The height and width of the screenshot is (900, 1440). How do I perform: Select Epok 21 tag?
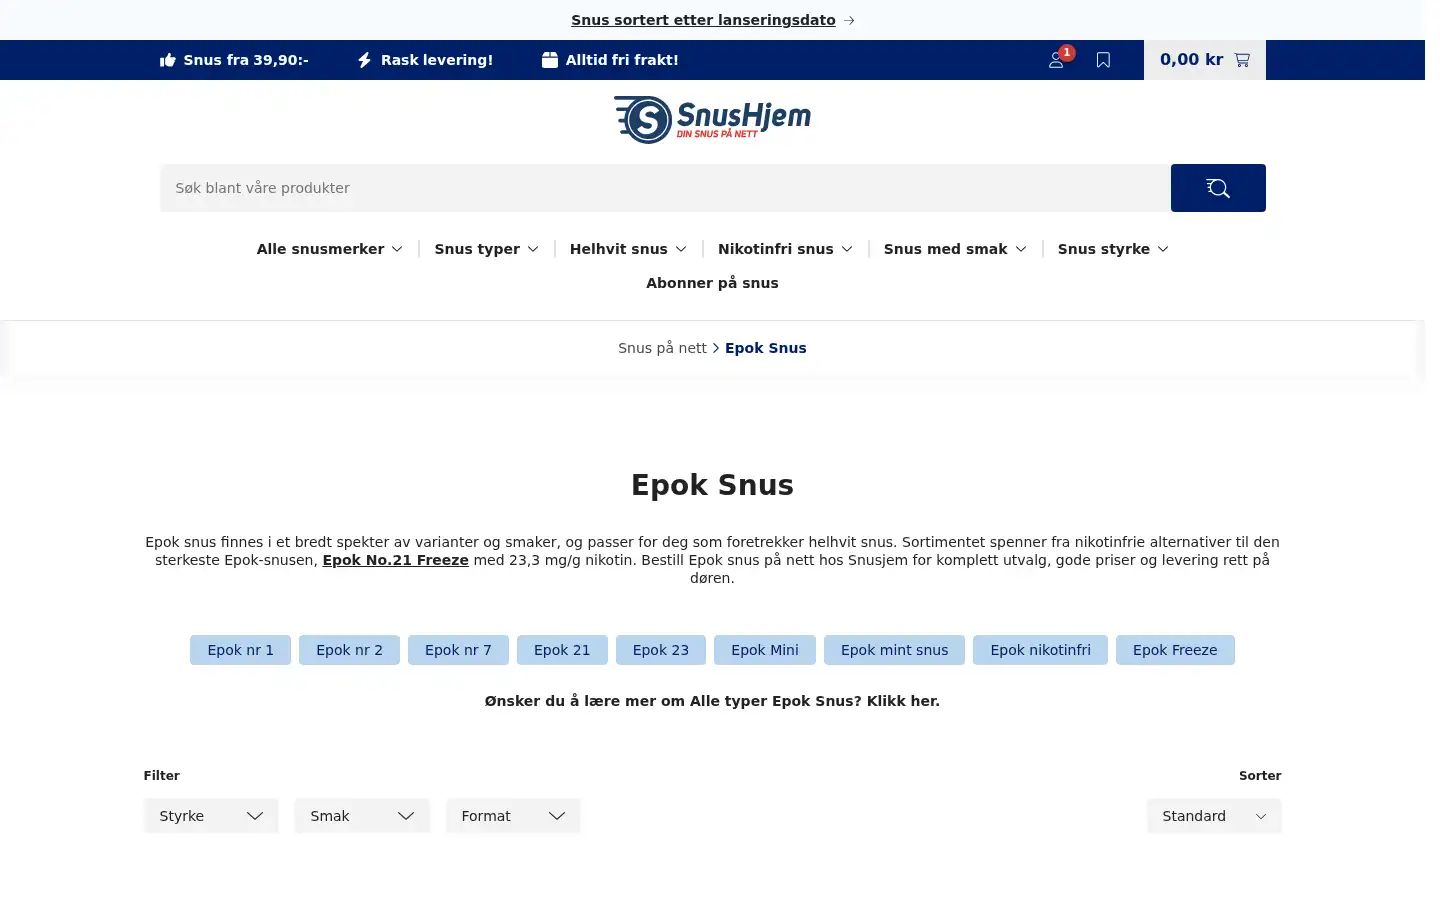pos(562,650)
